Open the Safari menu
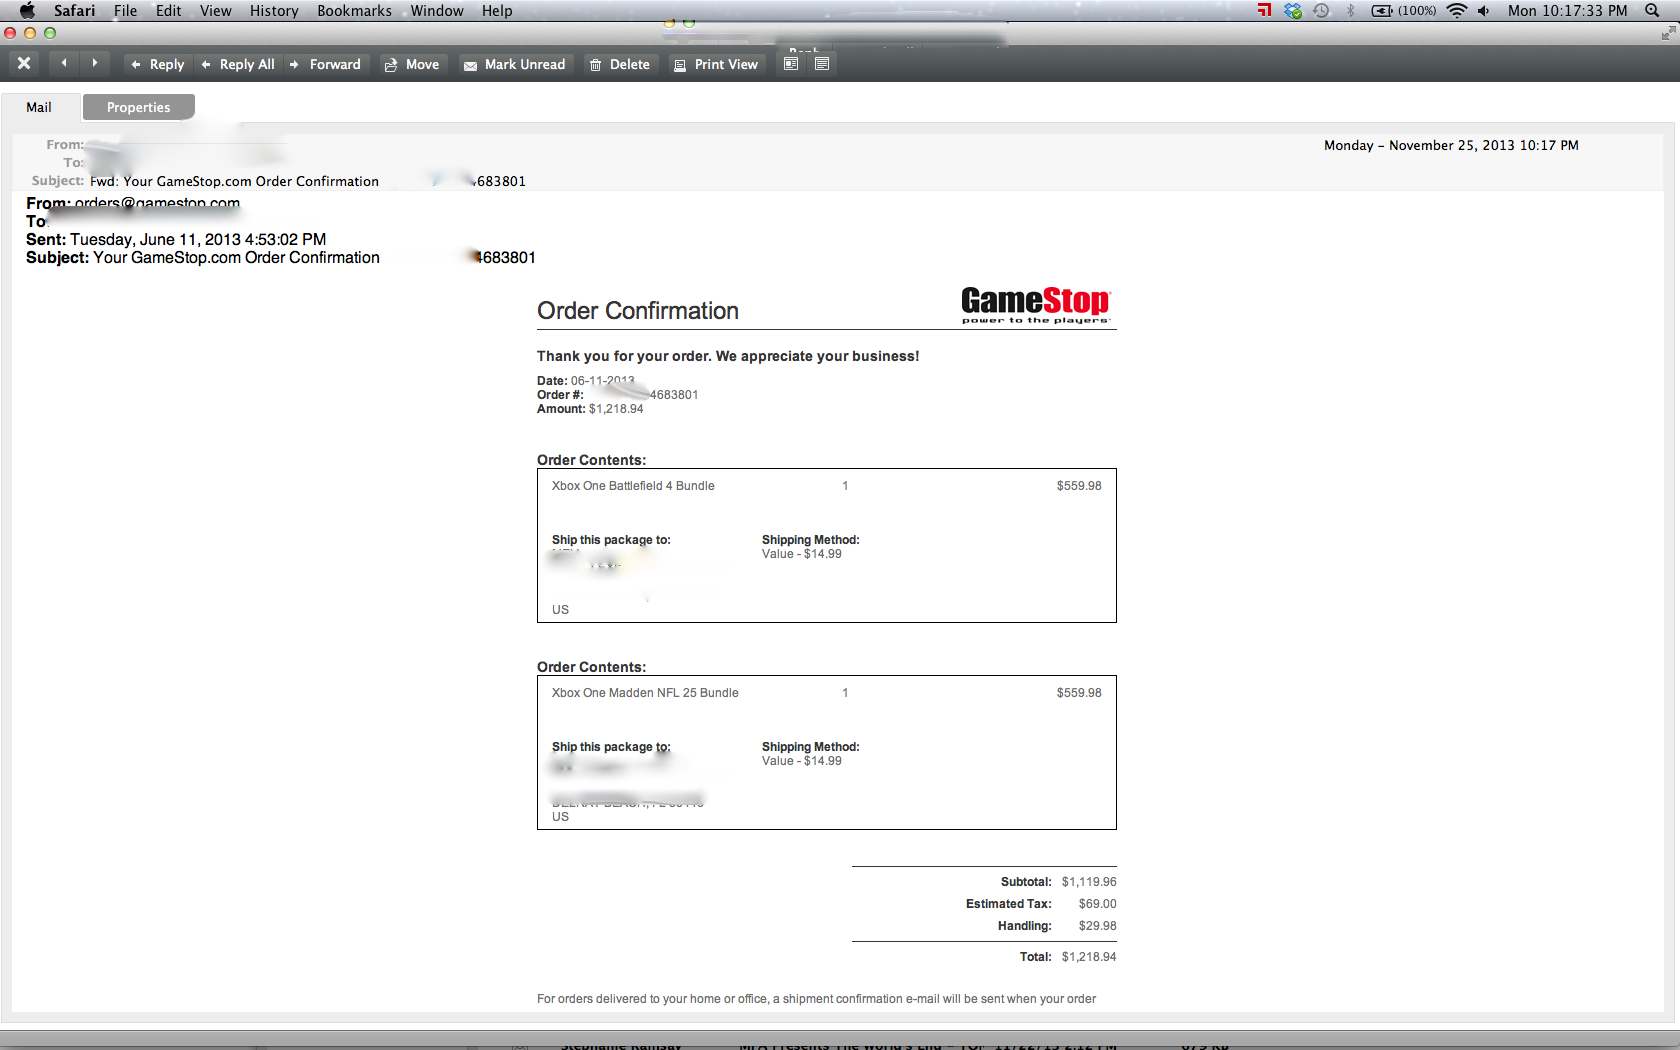This screenshot has width=1680, height=1050. click(x=74, y=10)
